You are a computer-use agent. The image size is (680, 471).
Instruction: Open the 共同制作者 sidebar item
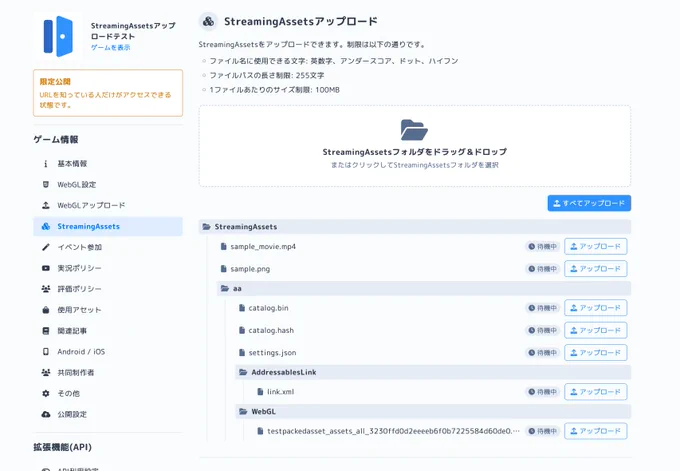(x=108, y=372)
